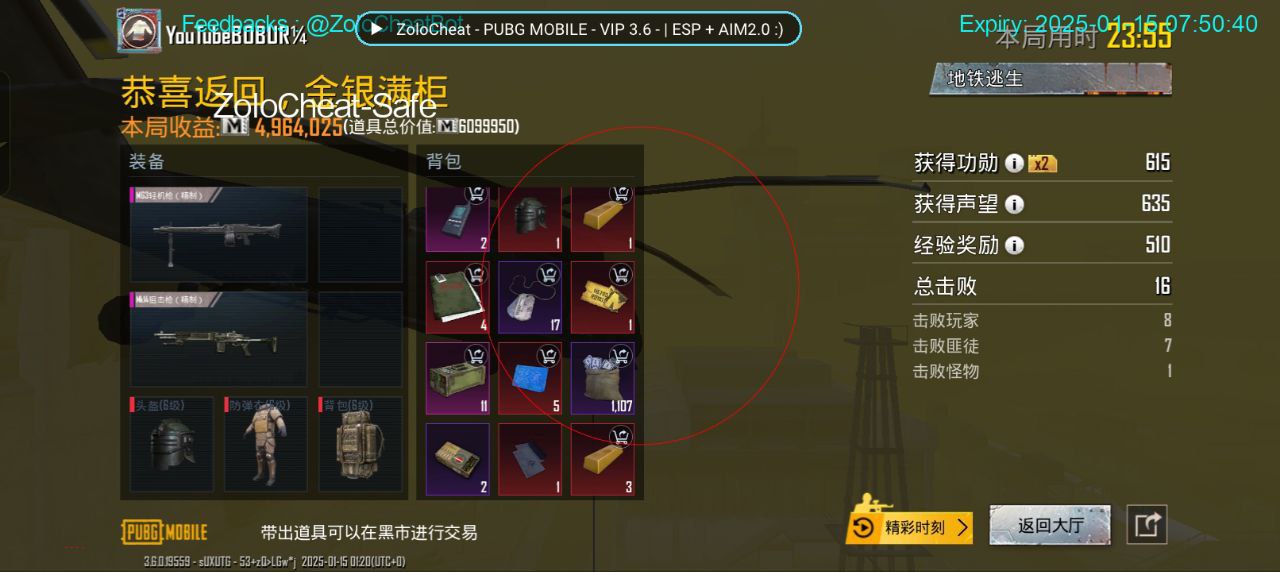Click the player avatar icon
The image size is (1280, 572).
click(139, 30)
